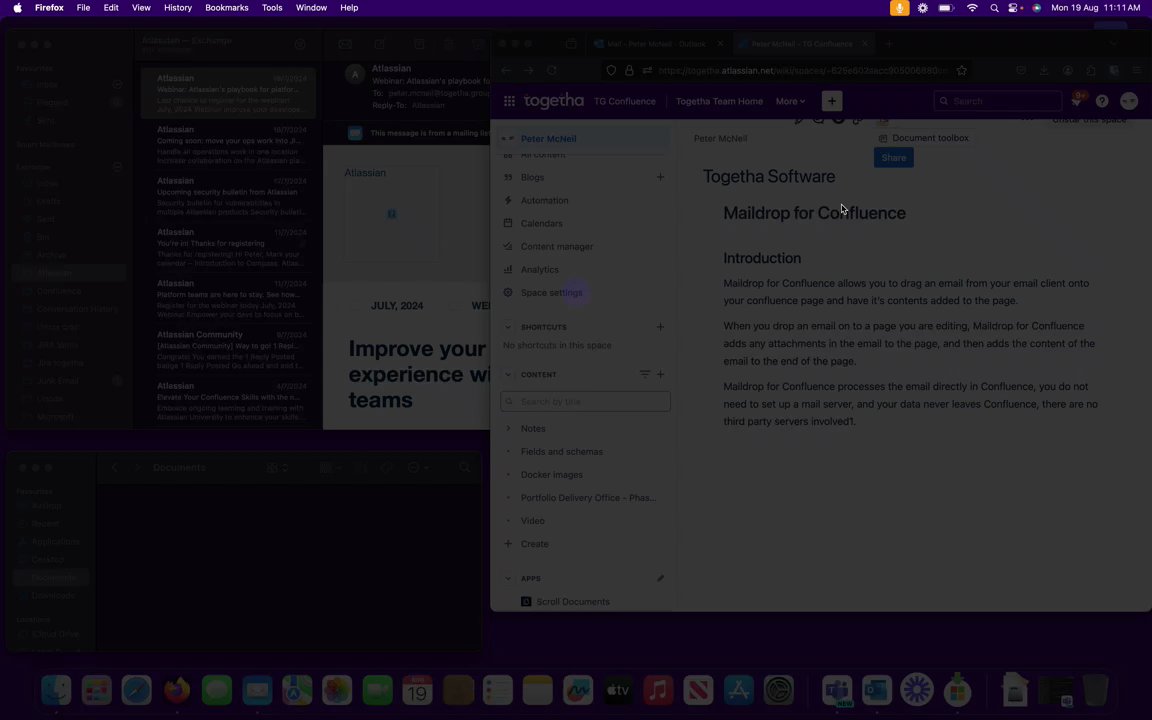This screenshot has width=1152, height=720.
Task: Open the Bookmarks menu
Action: (226, 8)
